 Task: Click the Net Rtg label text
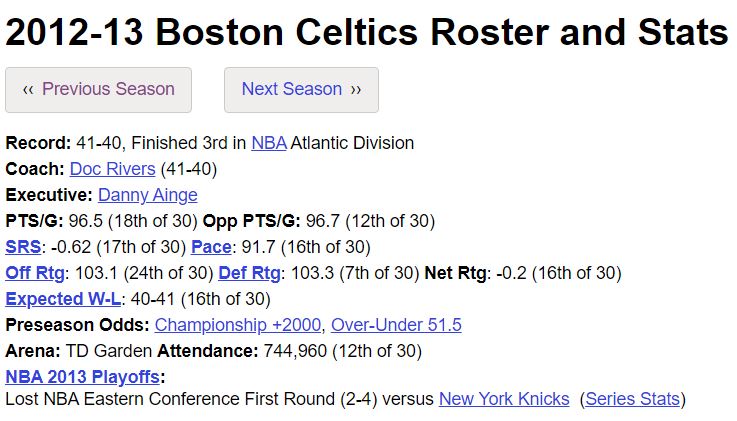[x=455, y=273]
